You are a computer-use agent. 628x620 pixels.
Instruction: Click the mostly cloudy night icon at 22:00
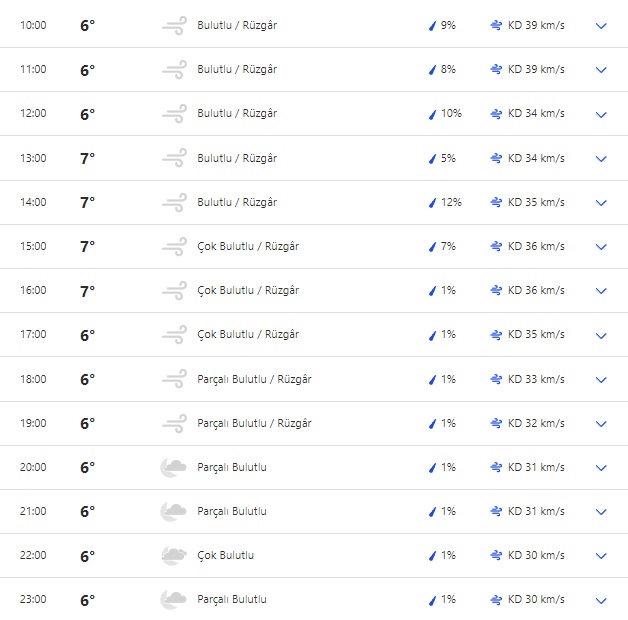pos(174,555)
